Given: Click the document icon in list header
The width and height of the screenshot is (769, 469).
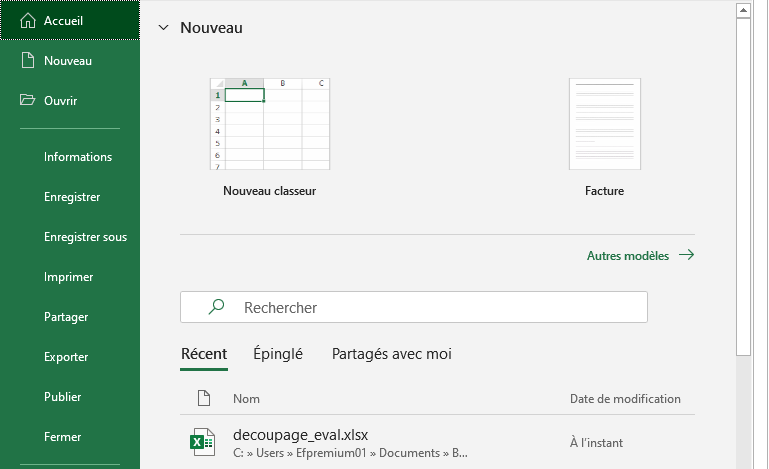Looking at the screenshot, I should click(204, 398).
